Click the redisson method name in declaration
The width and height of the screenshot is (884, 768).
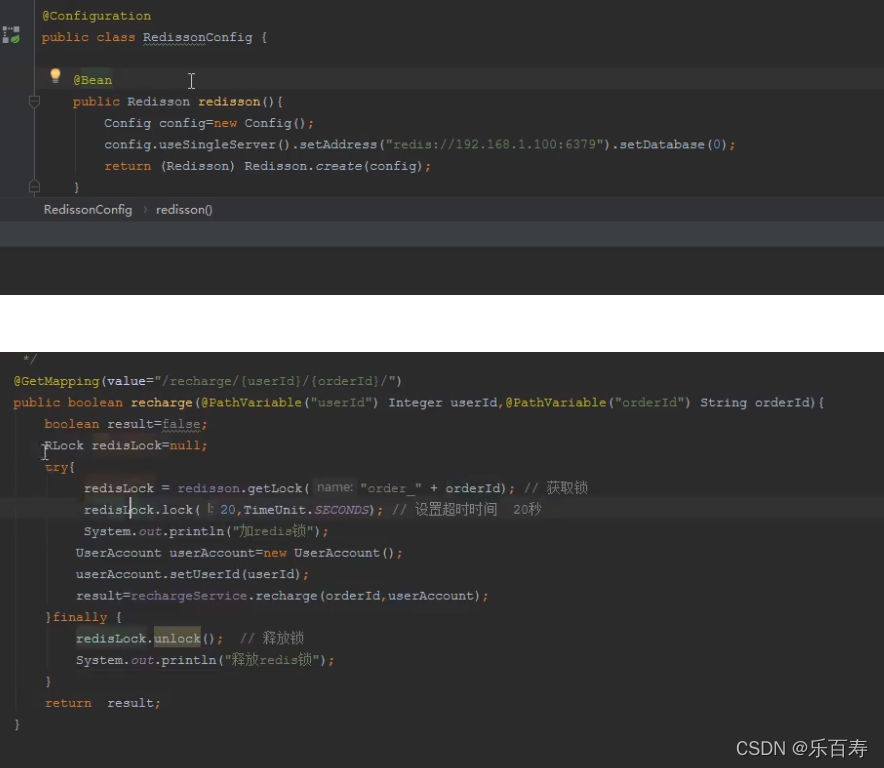point(229,101)
